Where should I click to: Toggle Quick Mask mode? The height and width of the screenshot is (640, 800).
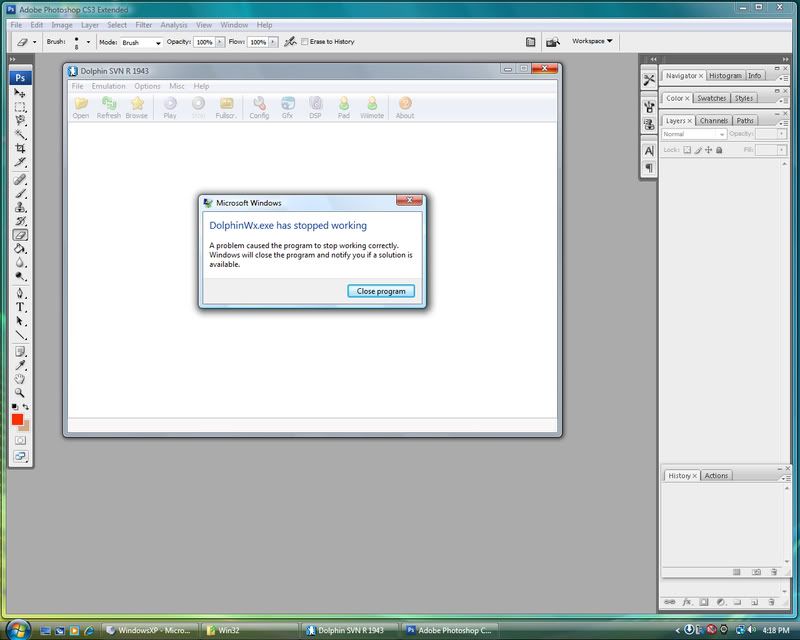coord(20,440)
